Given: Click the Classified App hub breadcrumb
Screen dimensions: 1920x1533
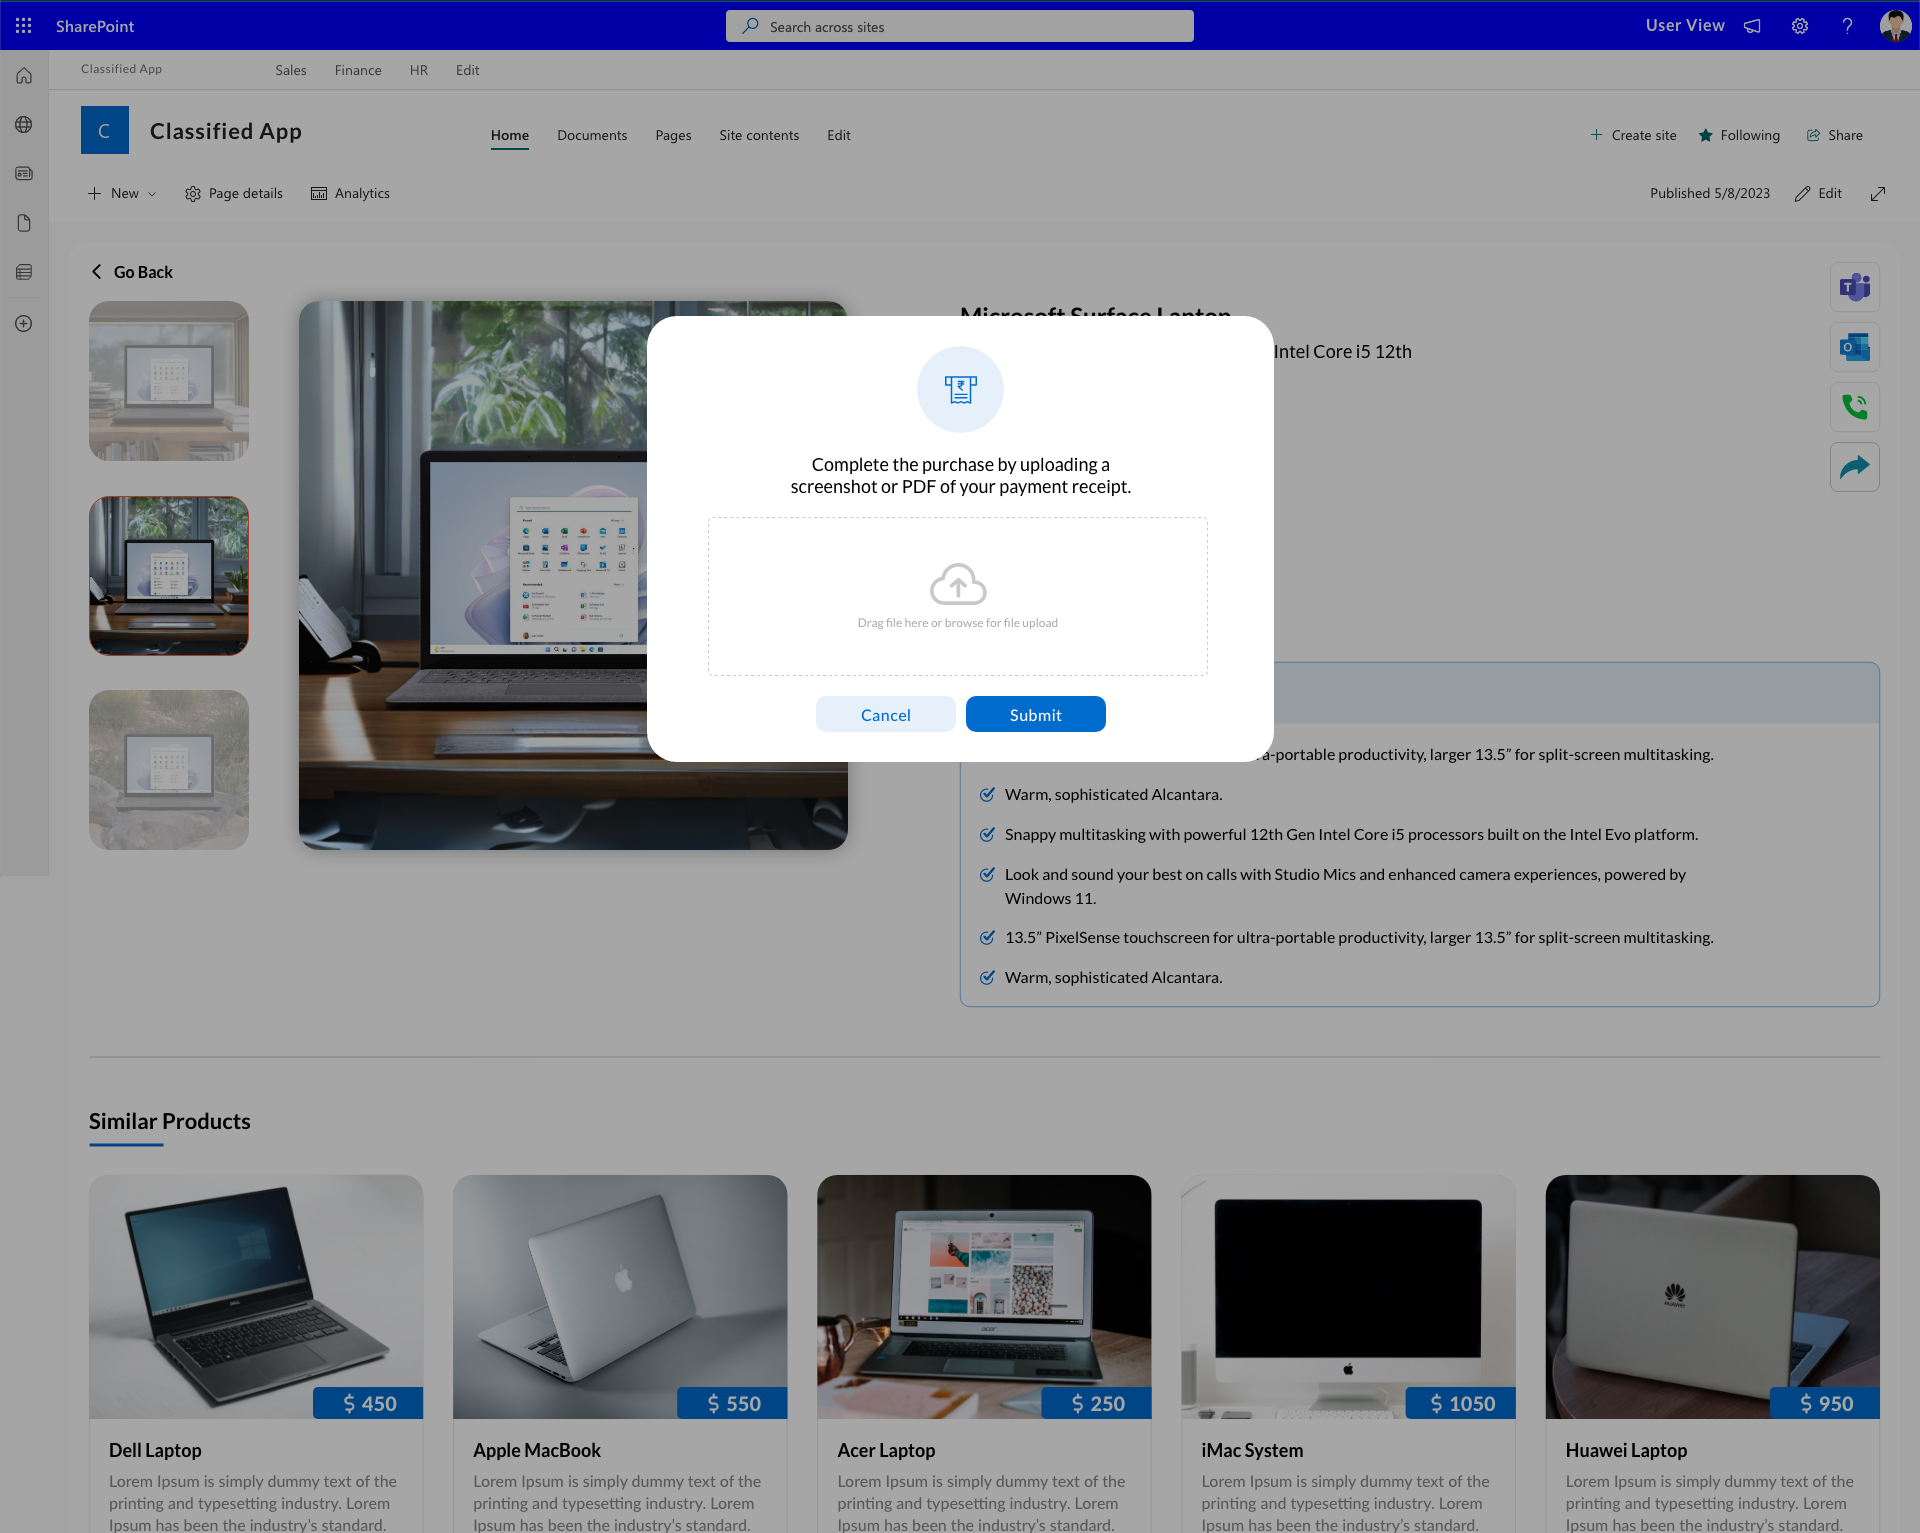Looking at the screenshot, I should click(x=121, y=69).
